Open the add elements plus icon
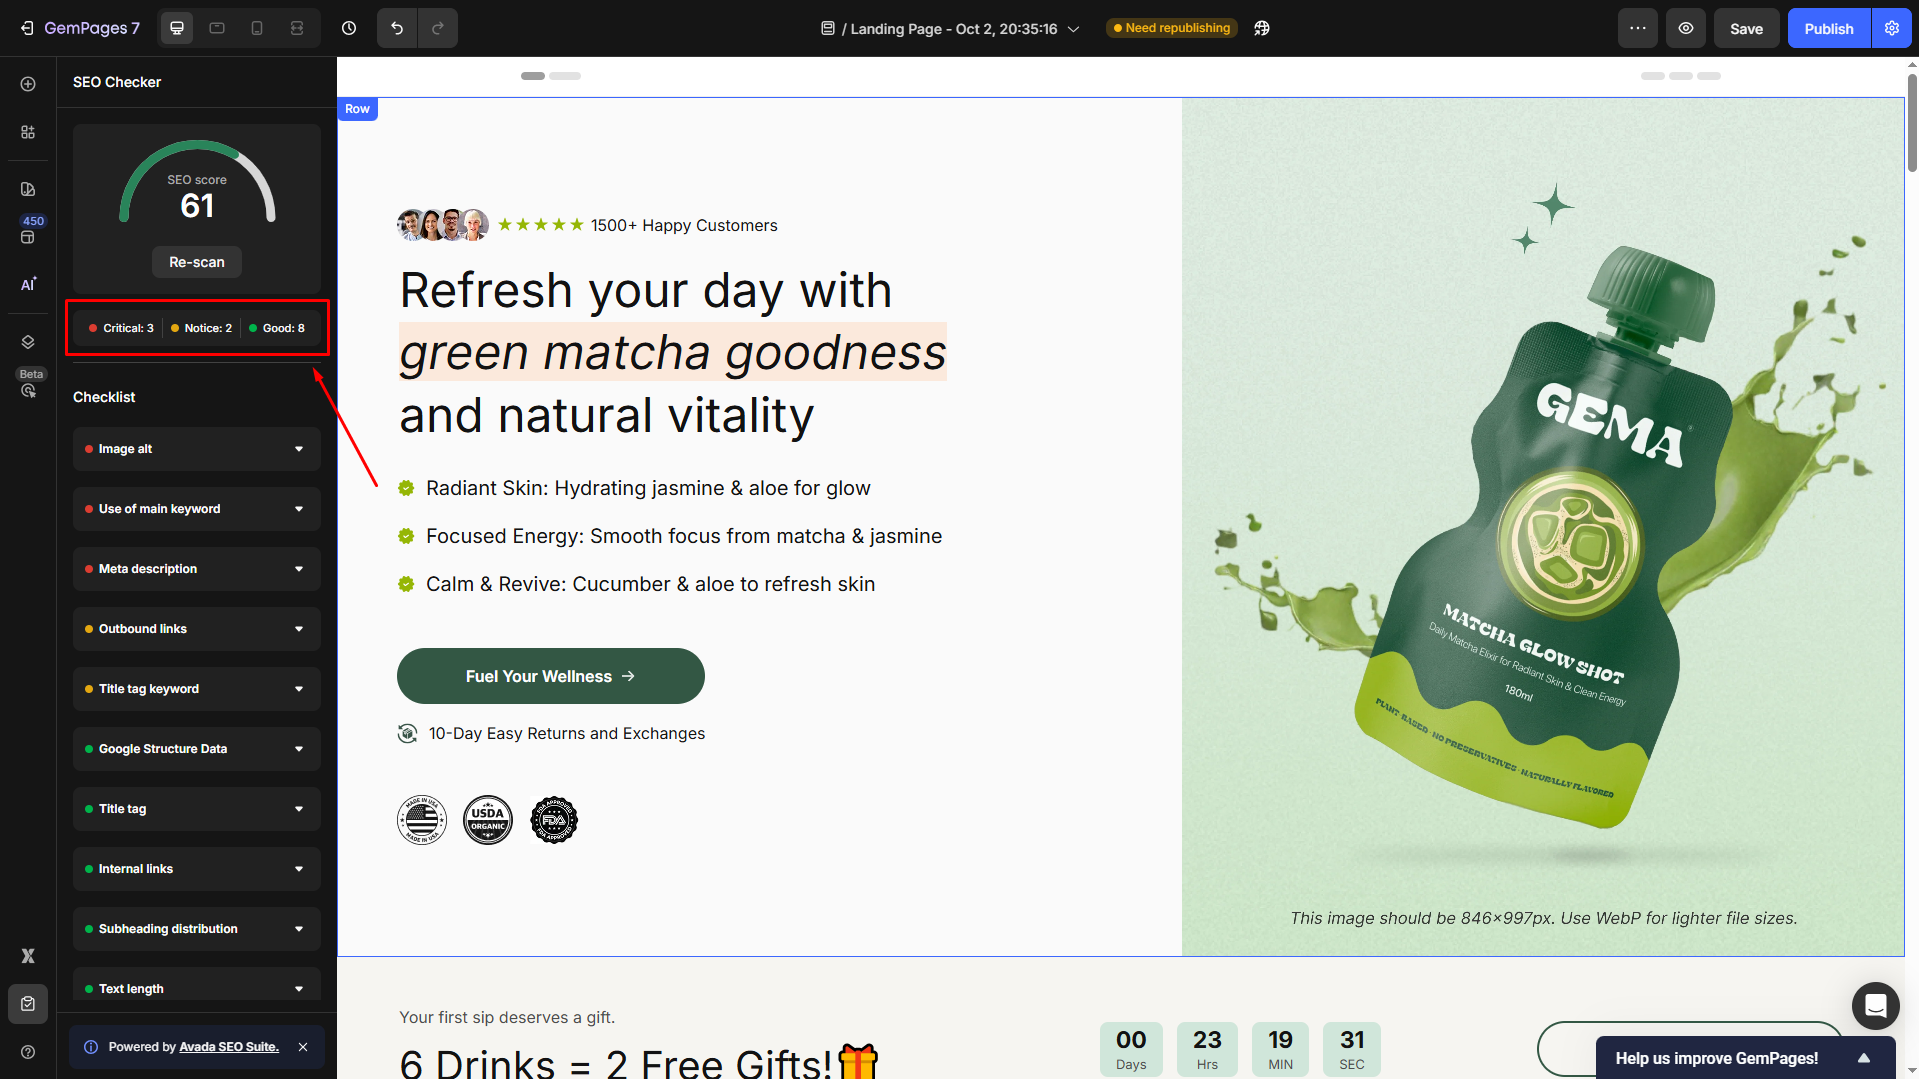1919x1079 pixels. point(28,84)
